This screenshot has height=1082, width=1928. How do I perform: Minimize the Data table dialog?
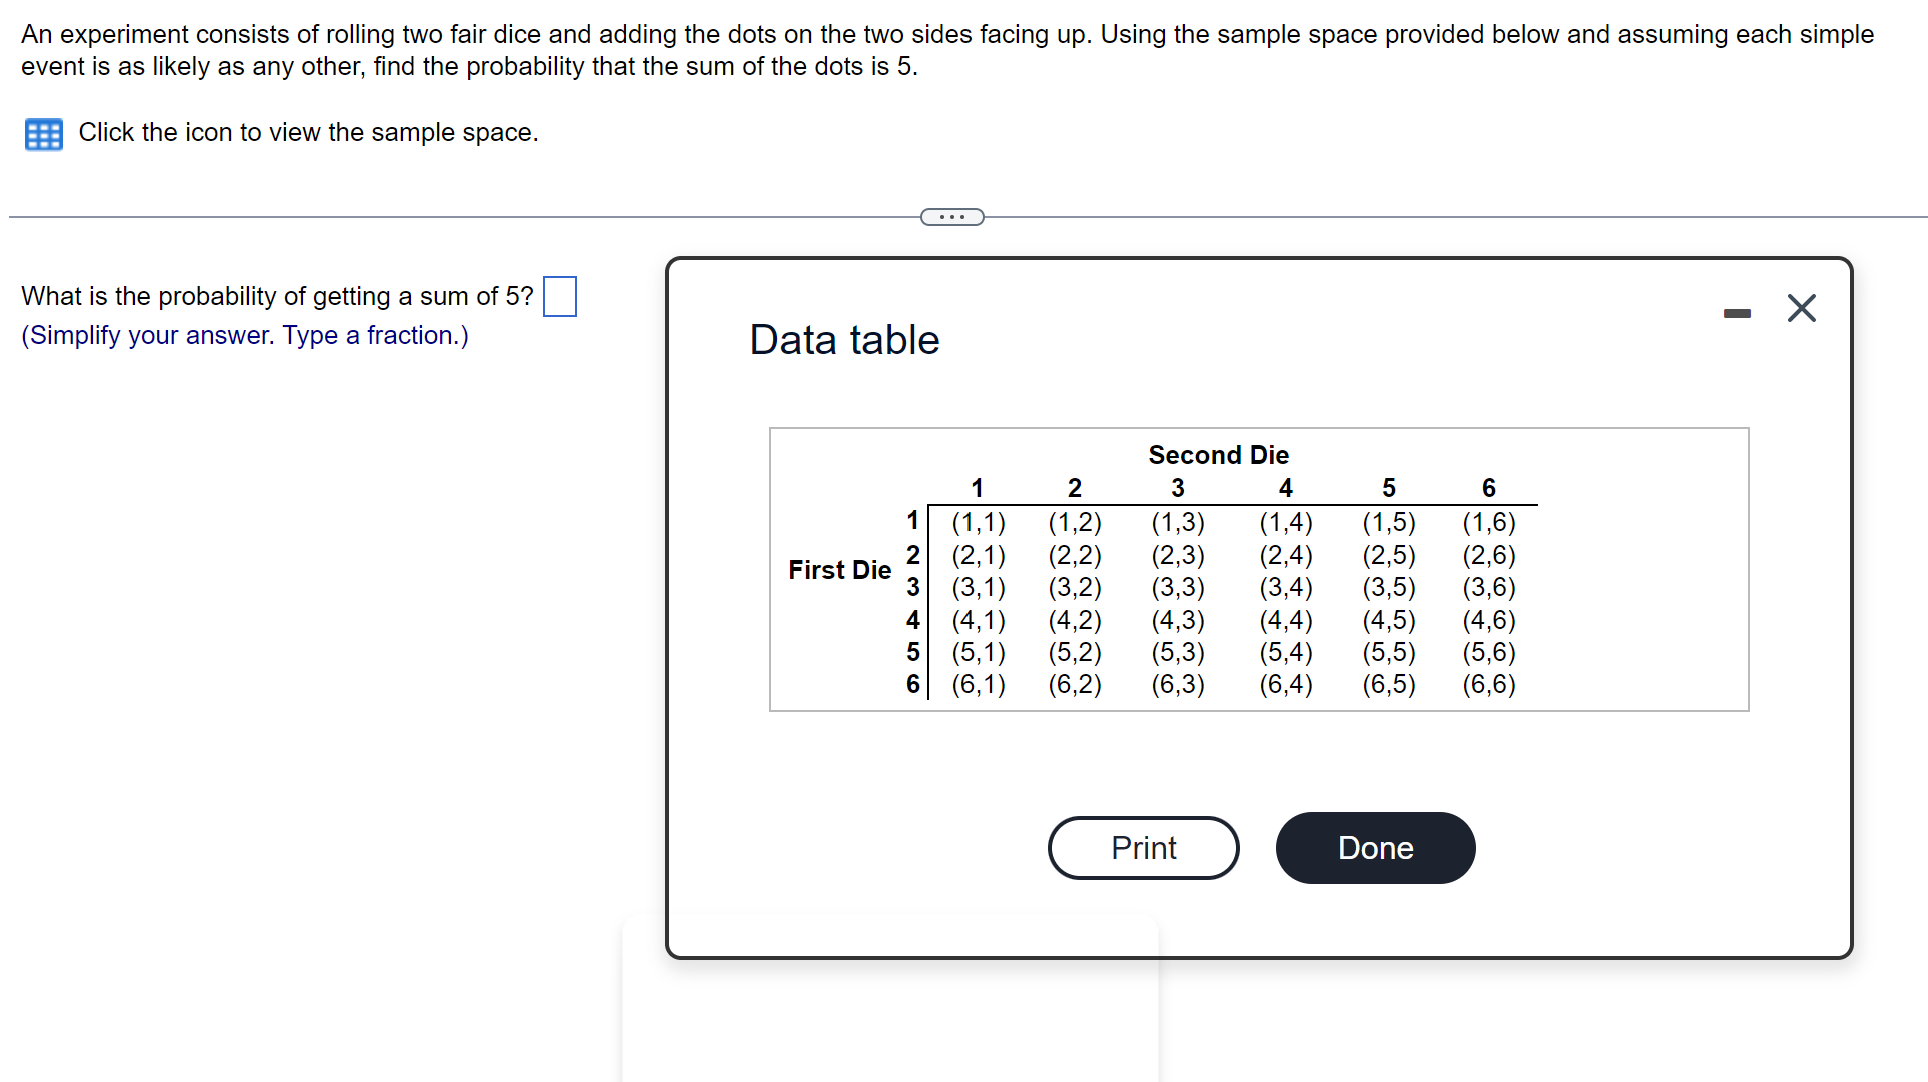(1737, 313)
